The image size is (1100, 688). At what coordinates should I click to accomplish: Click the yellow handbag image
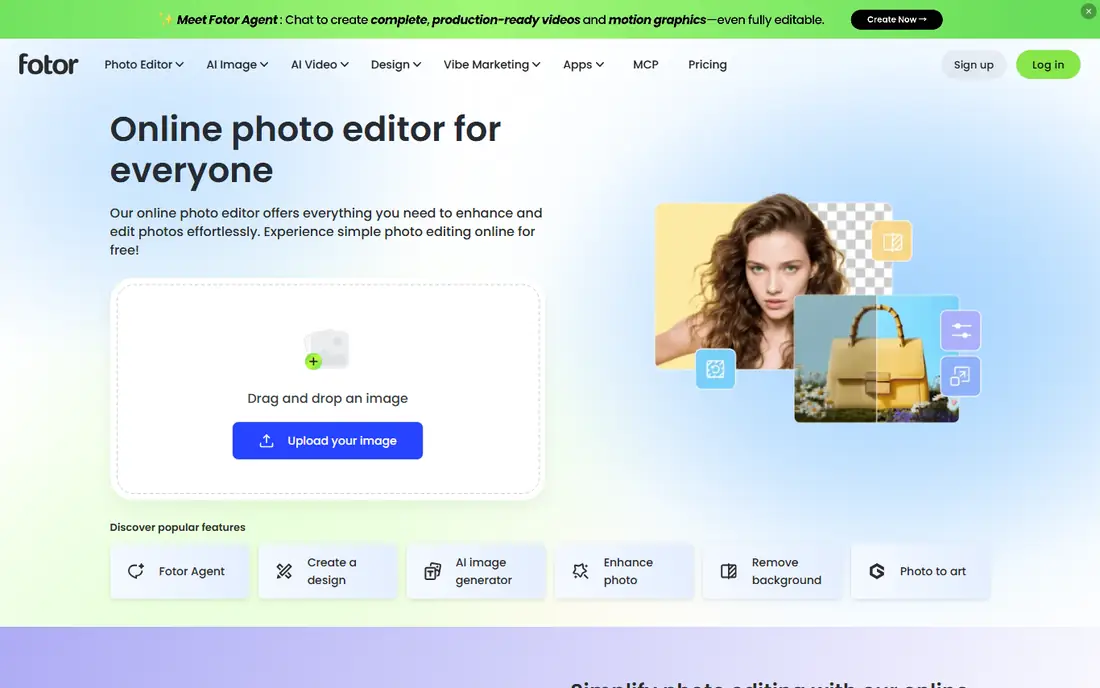coord(876,359)
